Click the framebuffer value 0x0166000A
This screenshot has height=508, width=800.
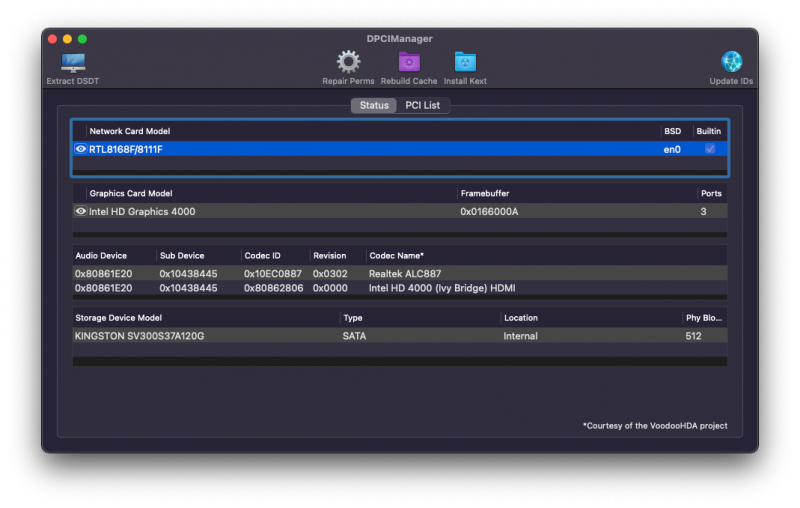click(489, 211)
